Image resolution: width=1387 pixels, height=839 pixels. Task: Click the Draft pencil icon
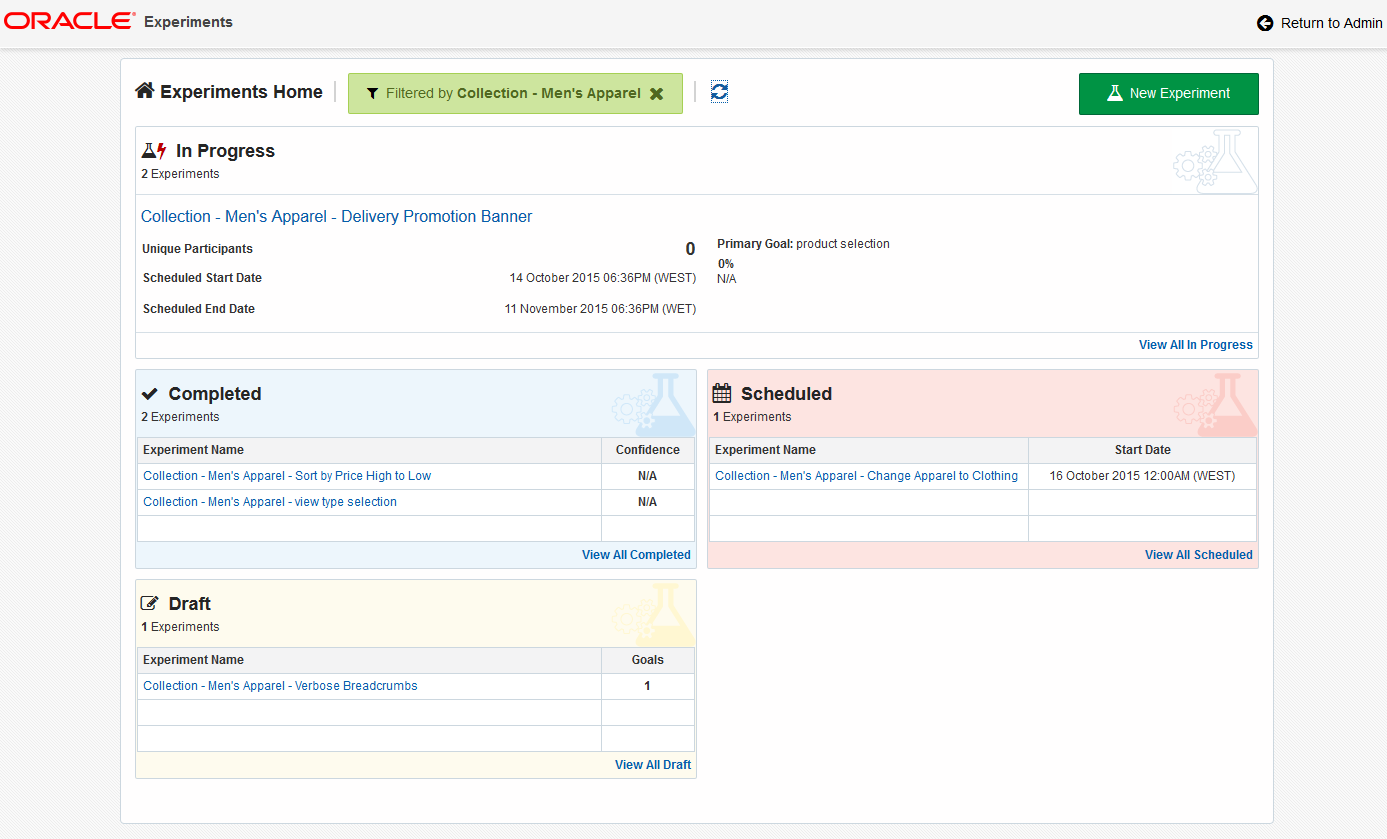[x=150, y=604]
